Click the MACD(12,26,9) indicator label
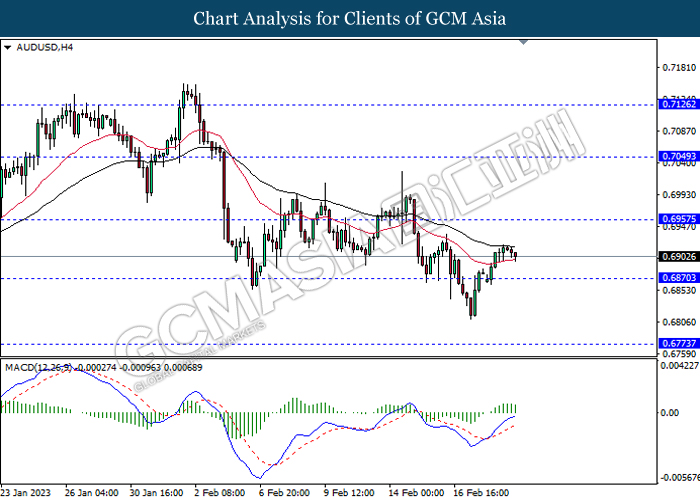700x500 pixels. (x=104, y=367)
